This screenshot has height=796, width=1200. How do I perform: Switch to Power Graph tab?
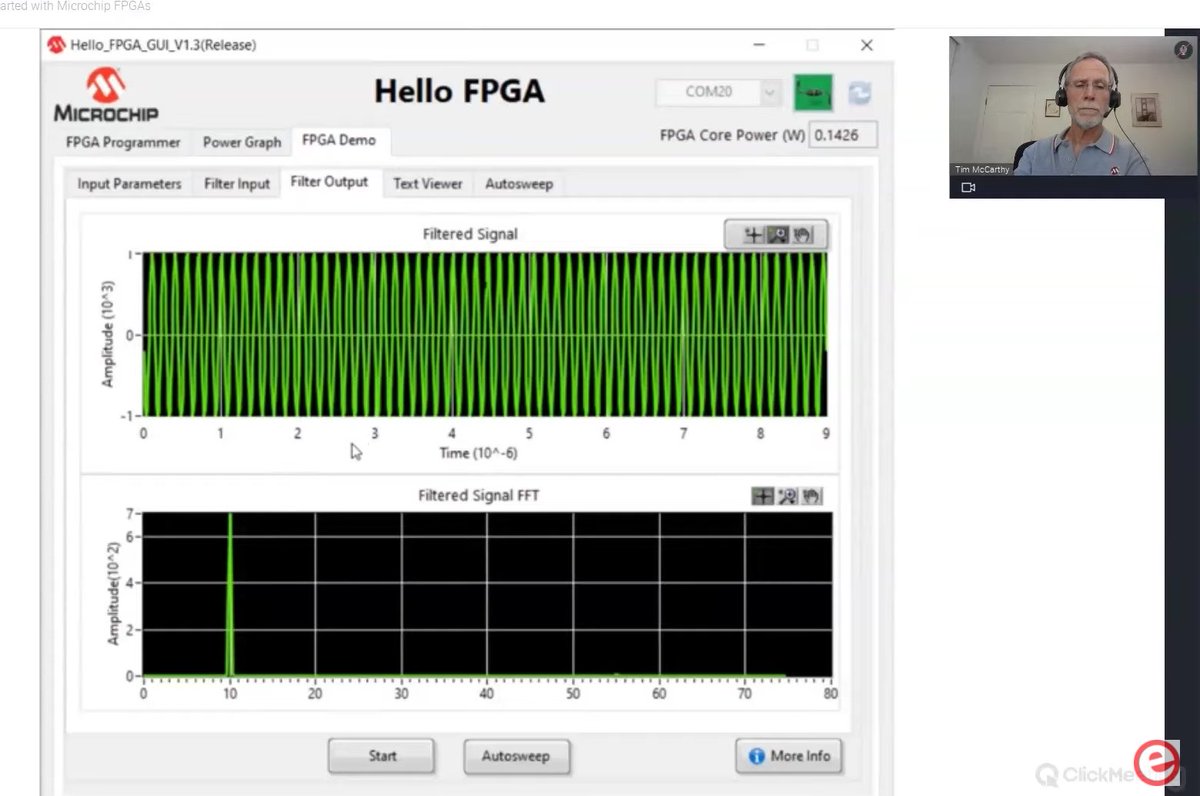[x=242, y=142]
